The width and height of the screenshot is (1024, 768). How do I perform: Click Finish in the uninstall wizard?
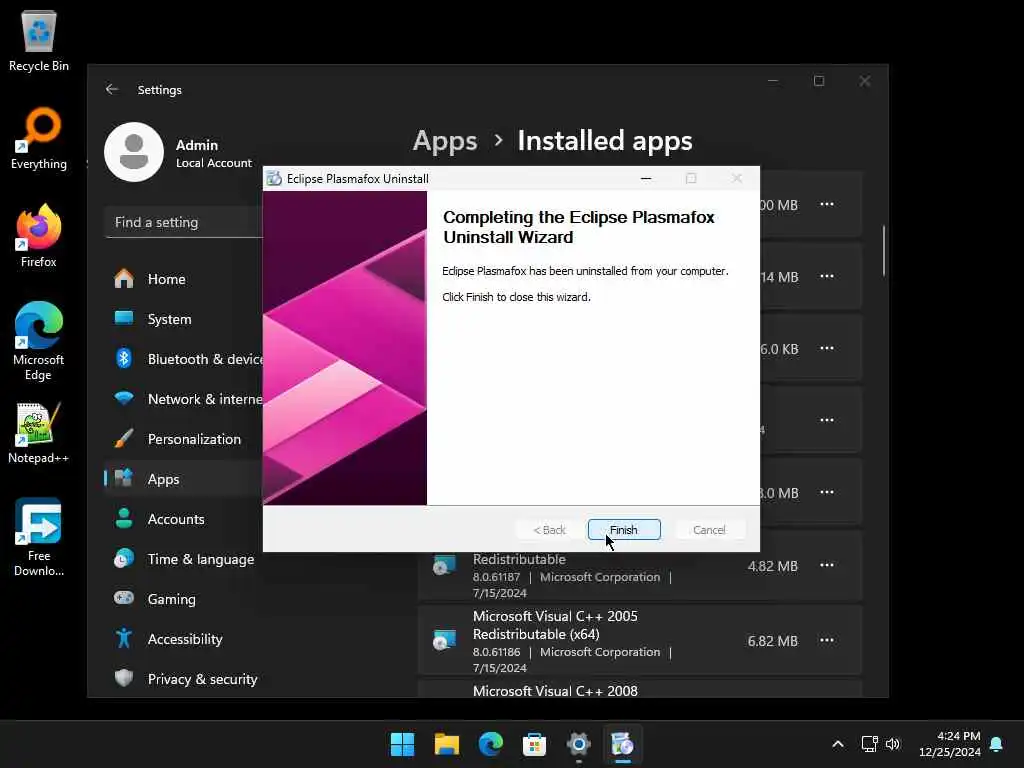point(624,530)
